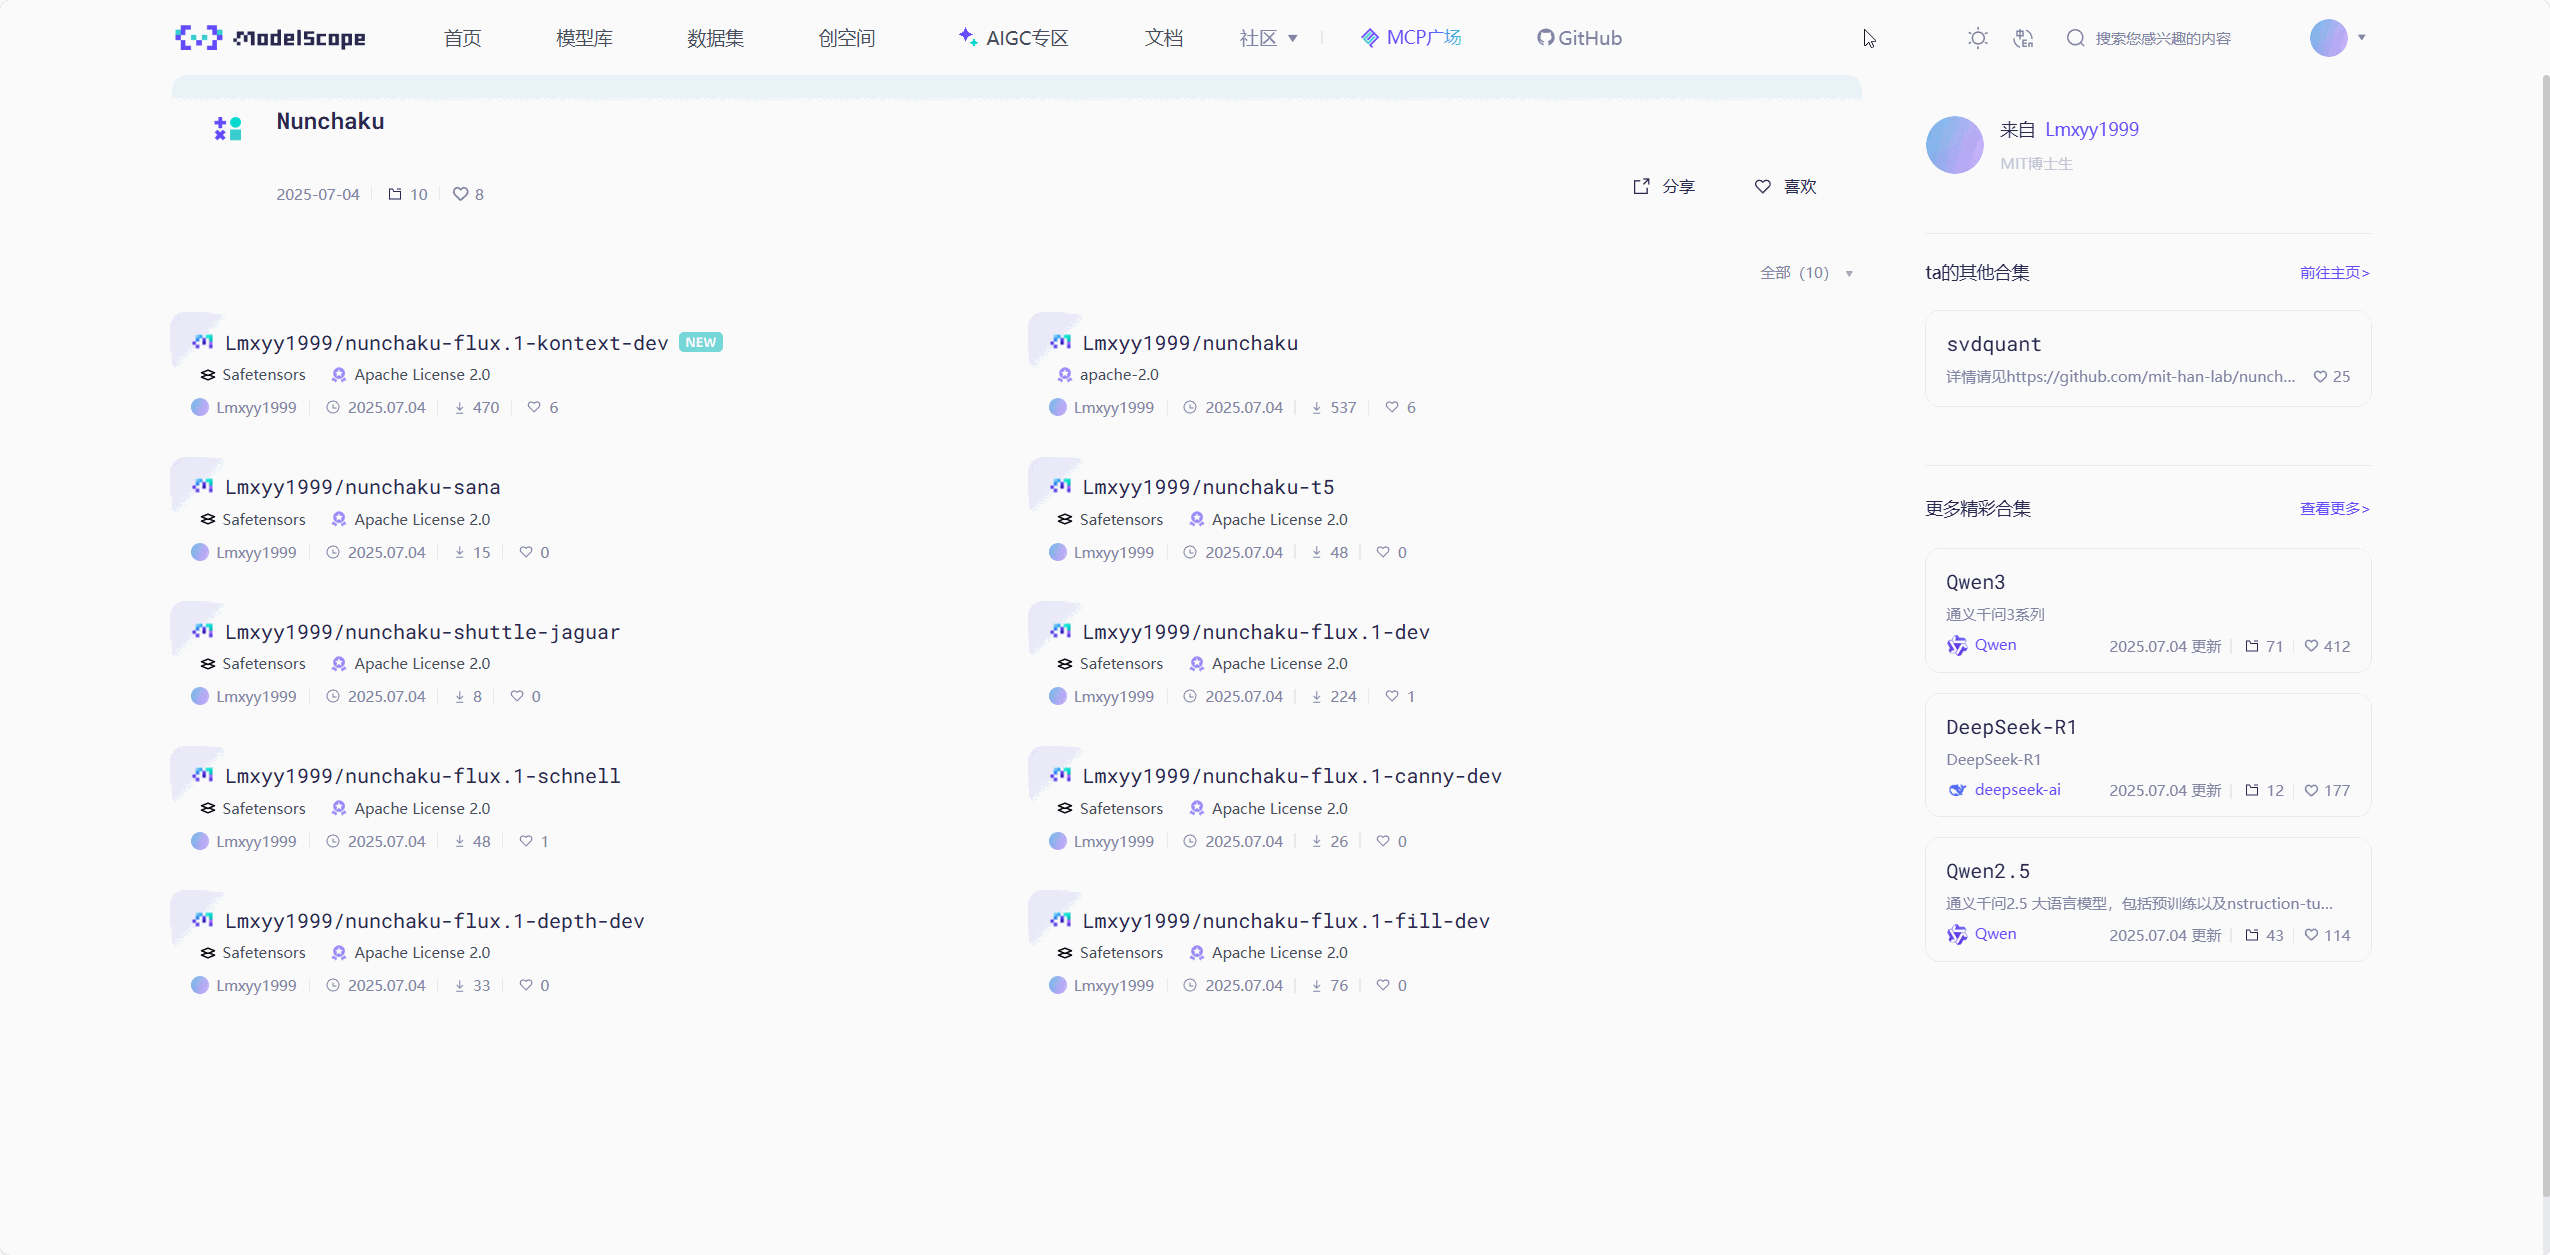Go to 模型库 in navigation
Screen dimensions: 2550x1255
tap(584, 38)
